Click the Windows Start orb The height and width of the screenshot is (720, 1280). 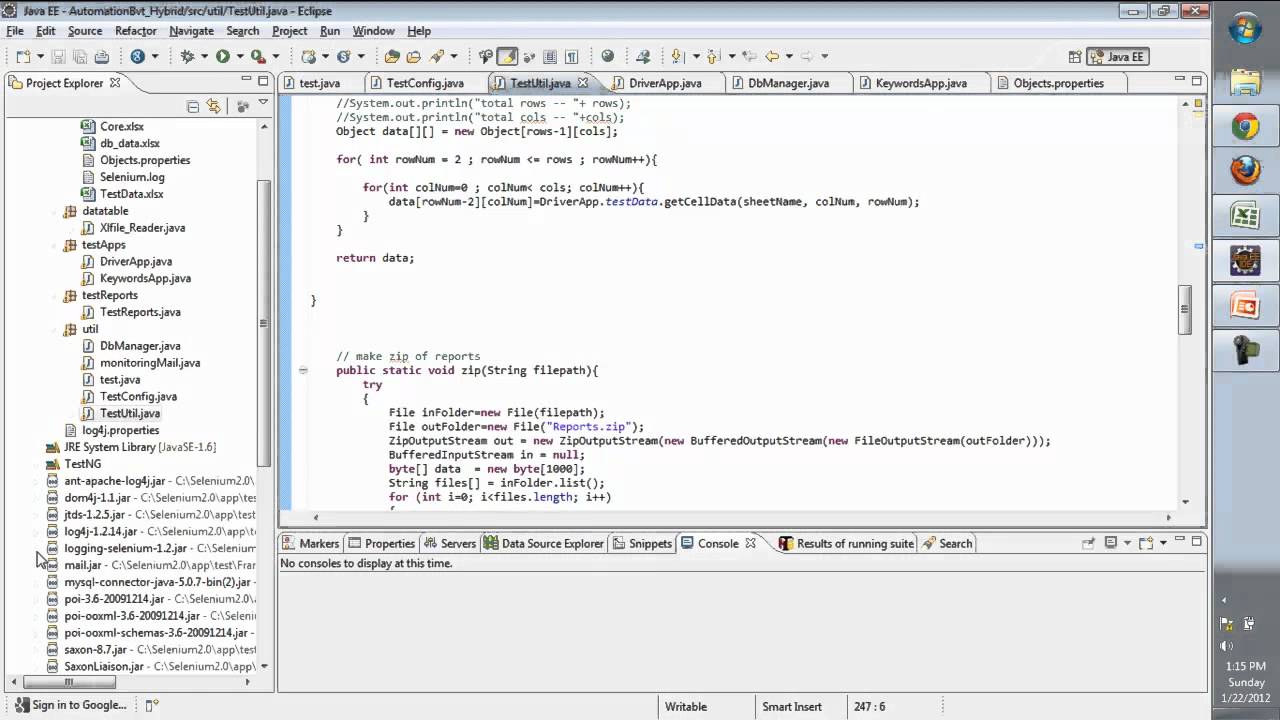1245,30
